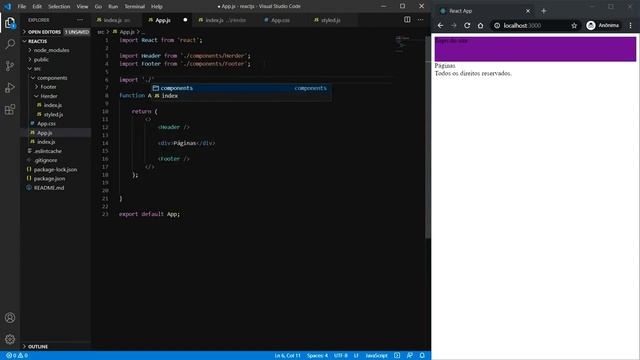The image size is (640, 360).
Task: Open the Run menu
Action: (x=113, y=7)
